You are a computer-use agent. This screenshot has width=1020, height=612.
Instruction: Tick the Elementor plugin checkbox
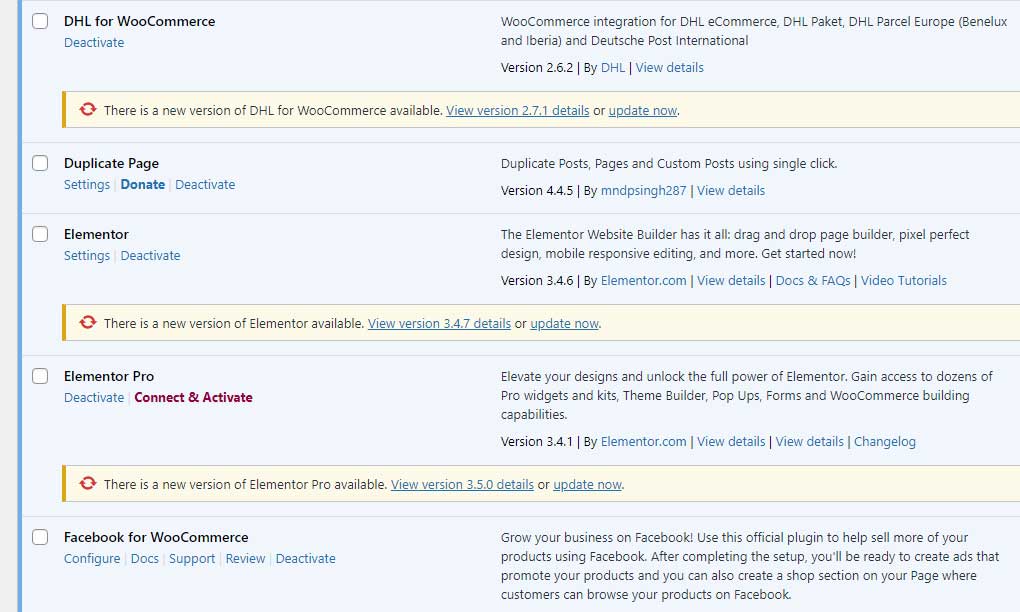(x=39, y=233)
